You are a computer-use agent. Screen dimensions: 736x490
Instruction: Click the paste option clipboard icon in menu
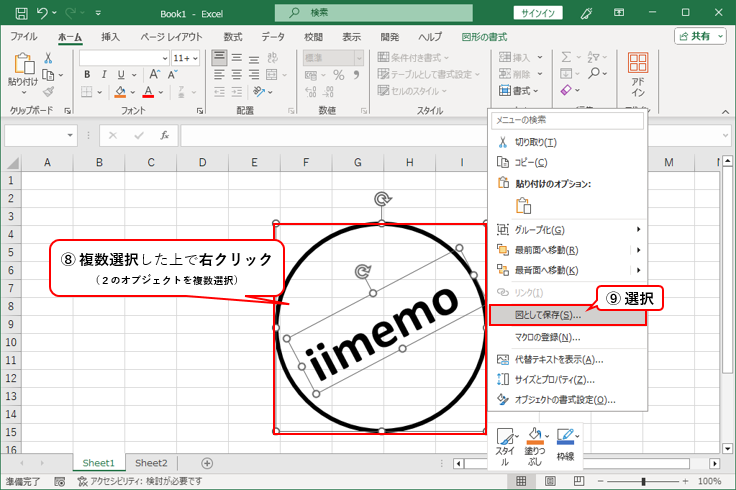[x=523, y=206]
